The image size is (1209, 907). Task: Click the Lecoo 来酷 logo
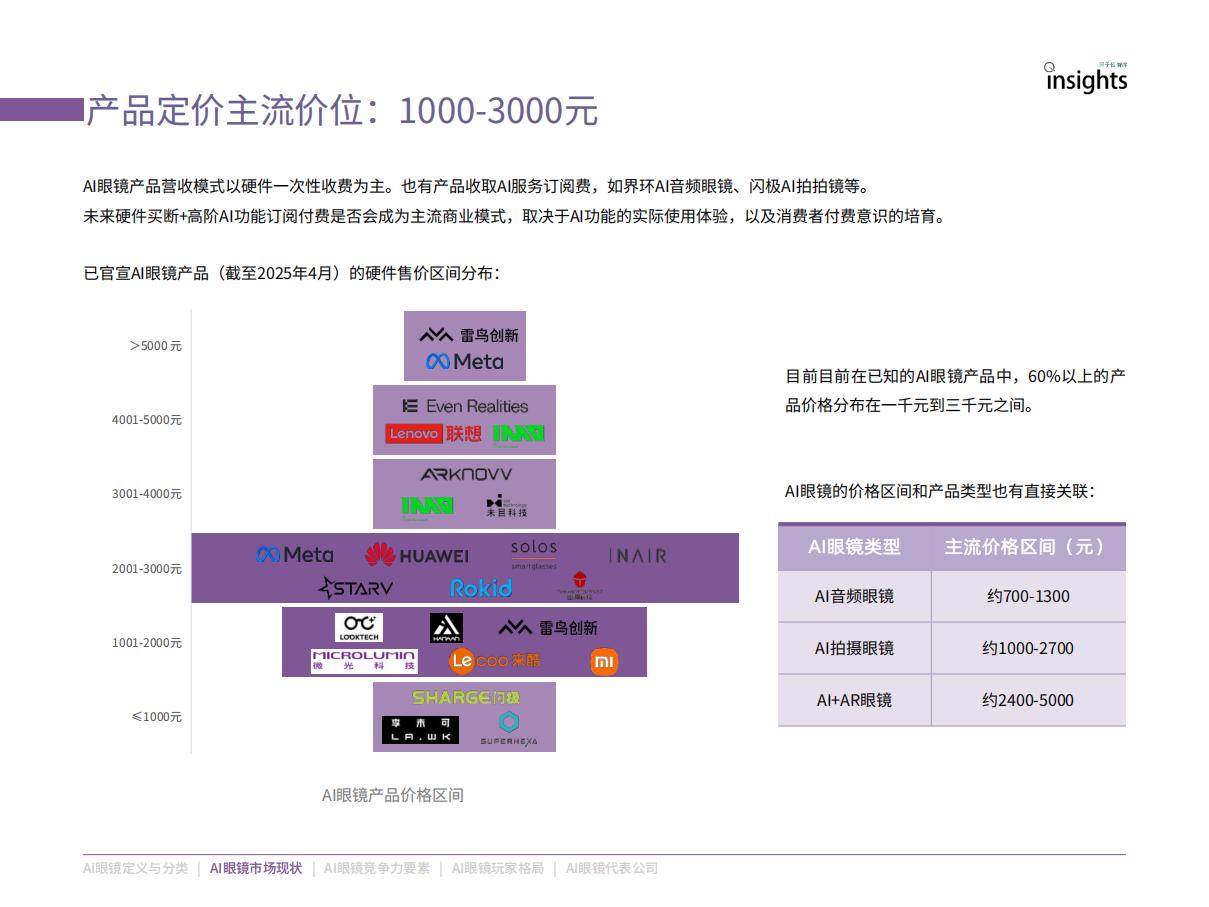click(x=494, y=661)
